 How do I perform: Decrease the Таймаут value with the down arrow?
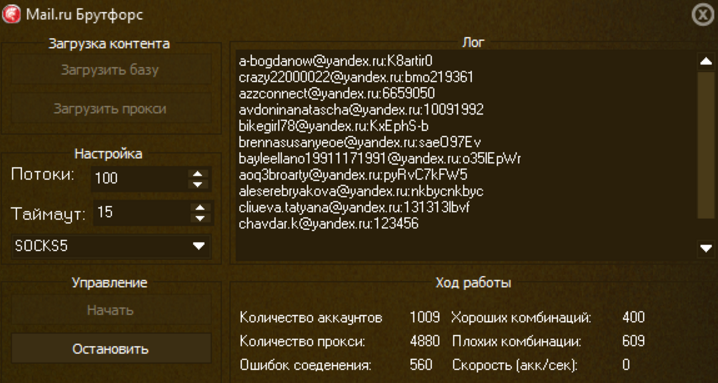click(200, 218)
